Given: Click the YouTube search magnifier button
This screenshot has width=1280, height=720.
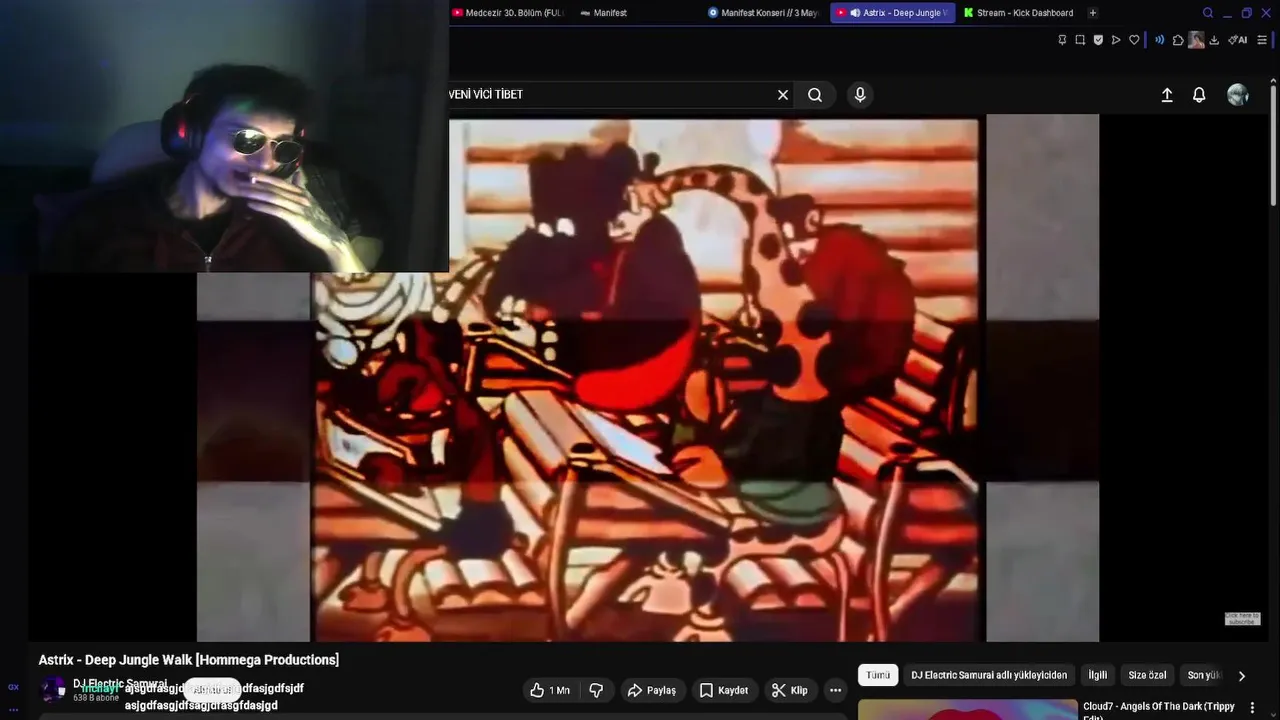Looking at the screenshot, I should tap(815, 95).
